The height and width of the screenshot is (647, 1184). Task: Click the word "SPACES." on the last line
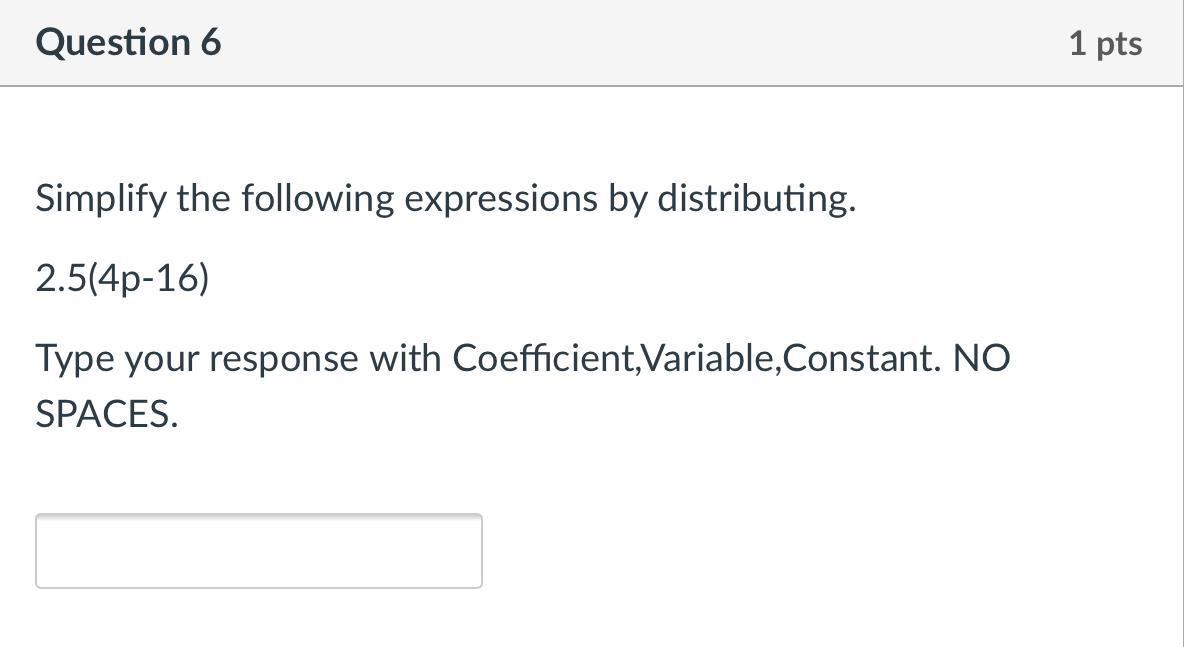pos(107,413)
